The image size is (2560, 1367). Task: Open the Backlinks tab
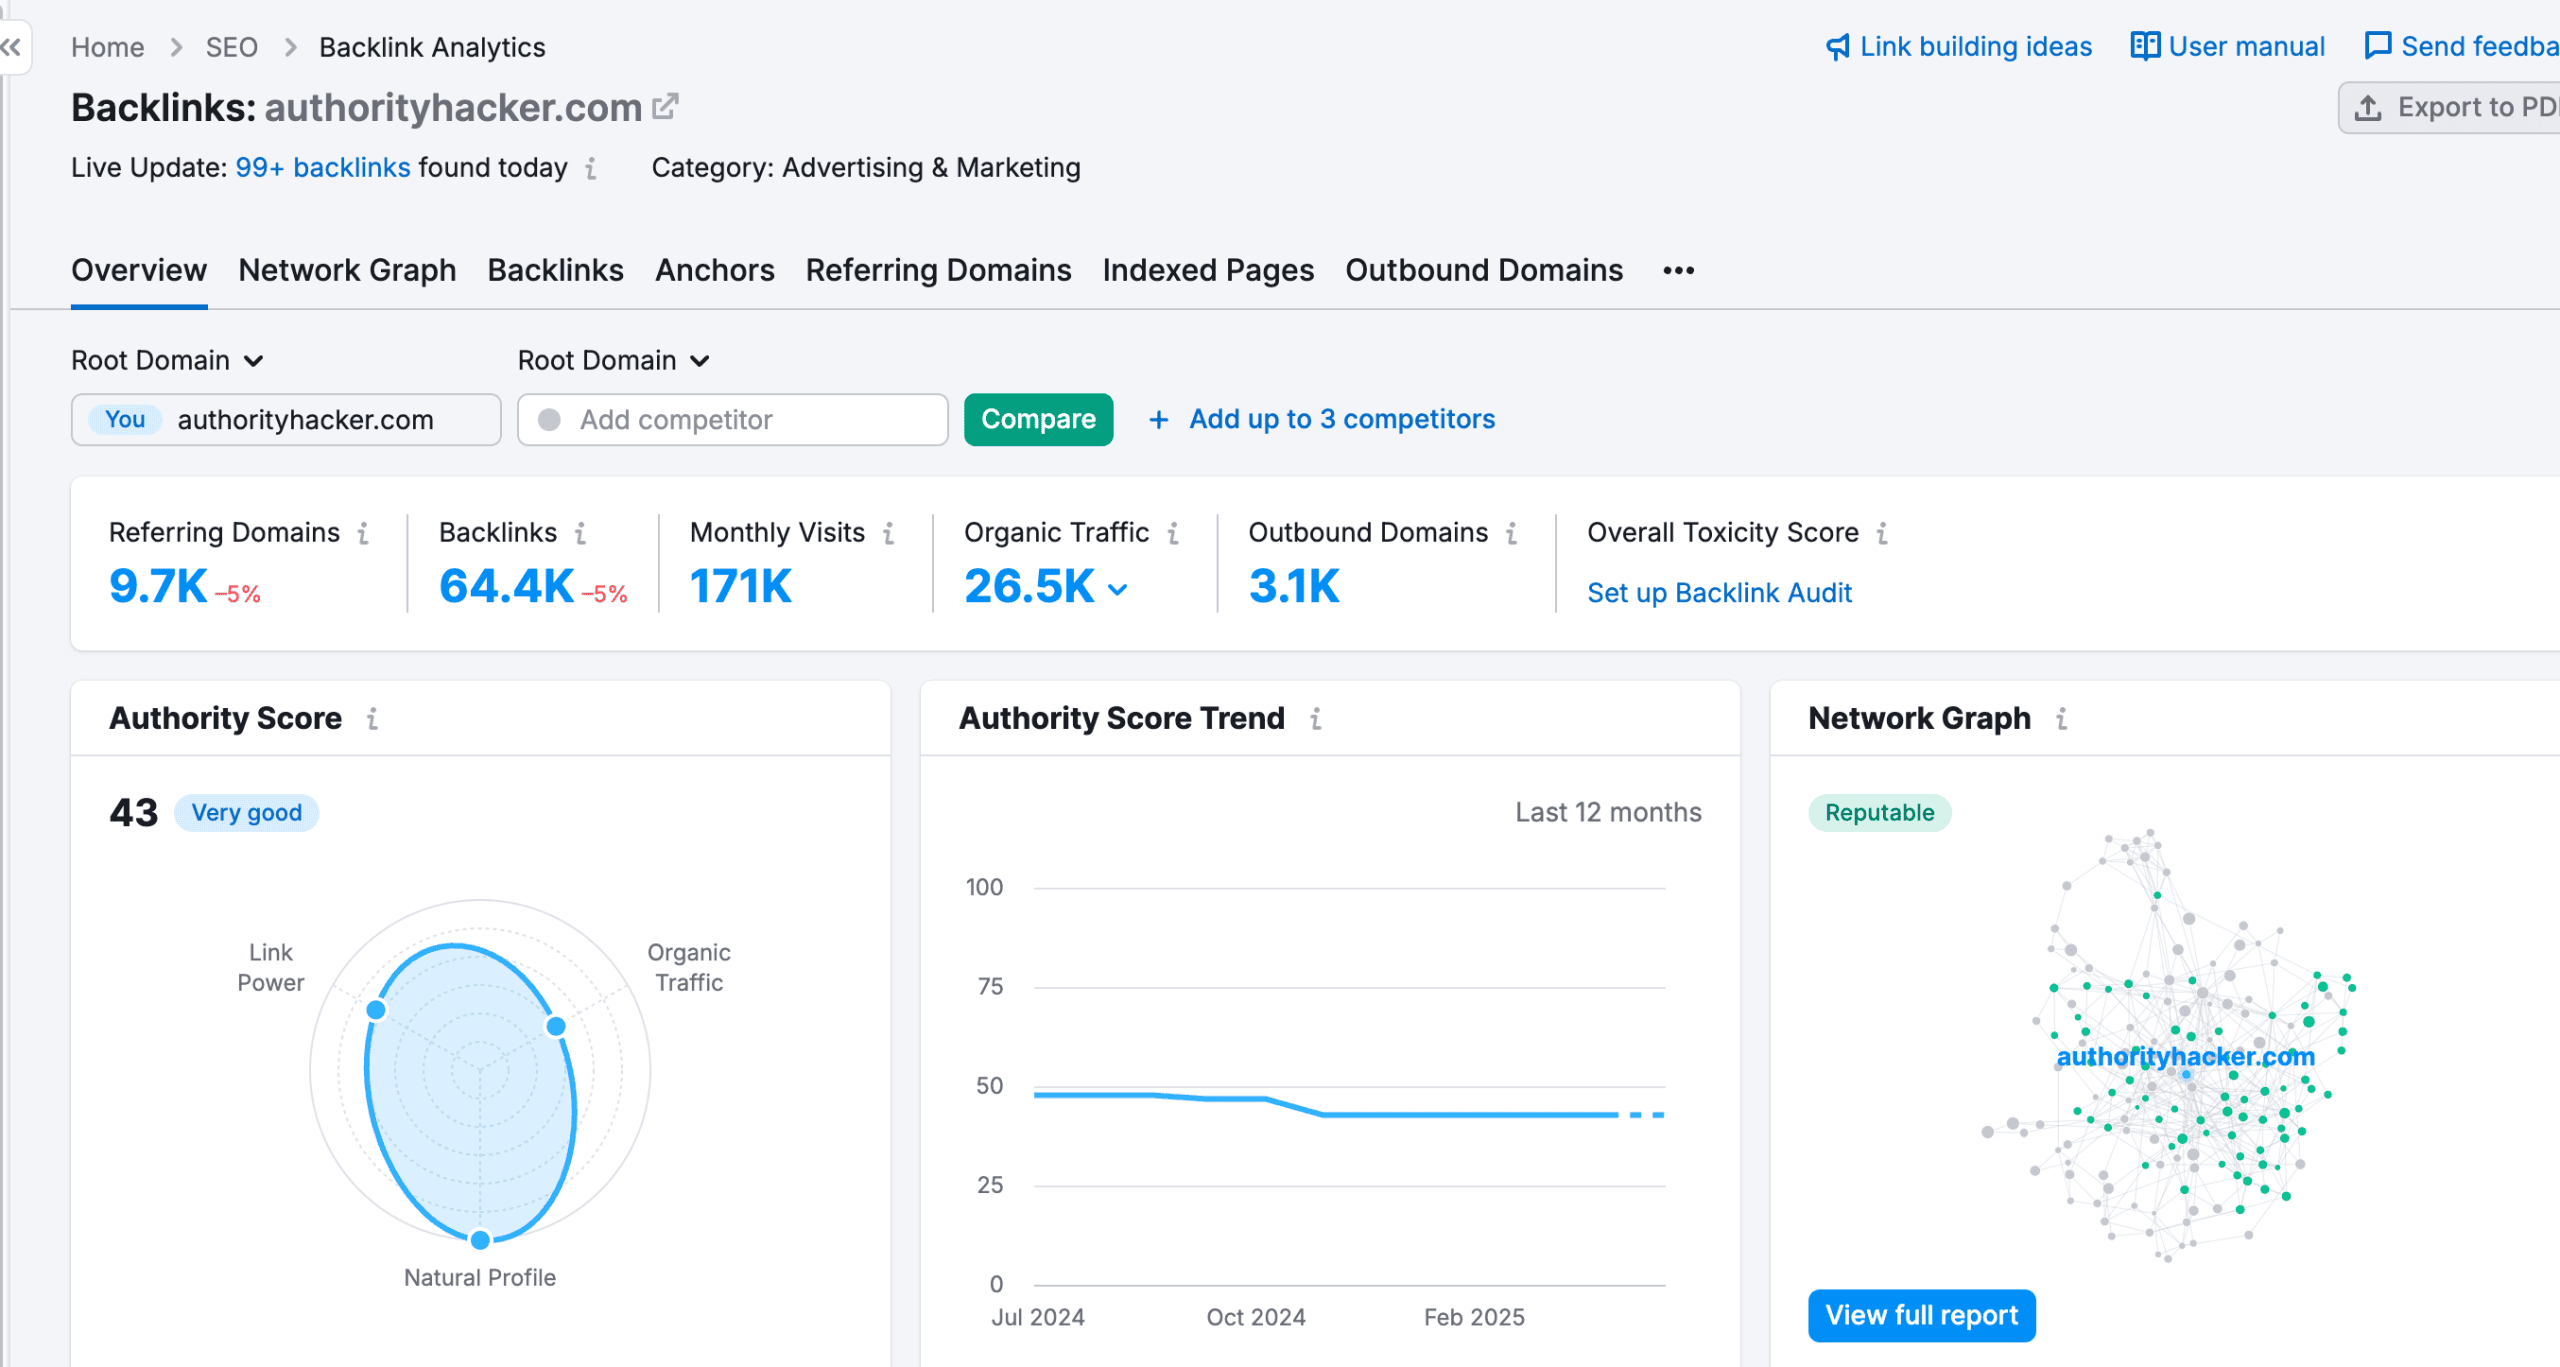click(x=555, y=270)
